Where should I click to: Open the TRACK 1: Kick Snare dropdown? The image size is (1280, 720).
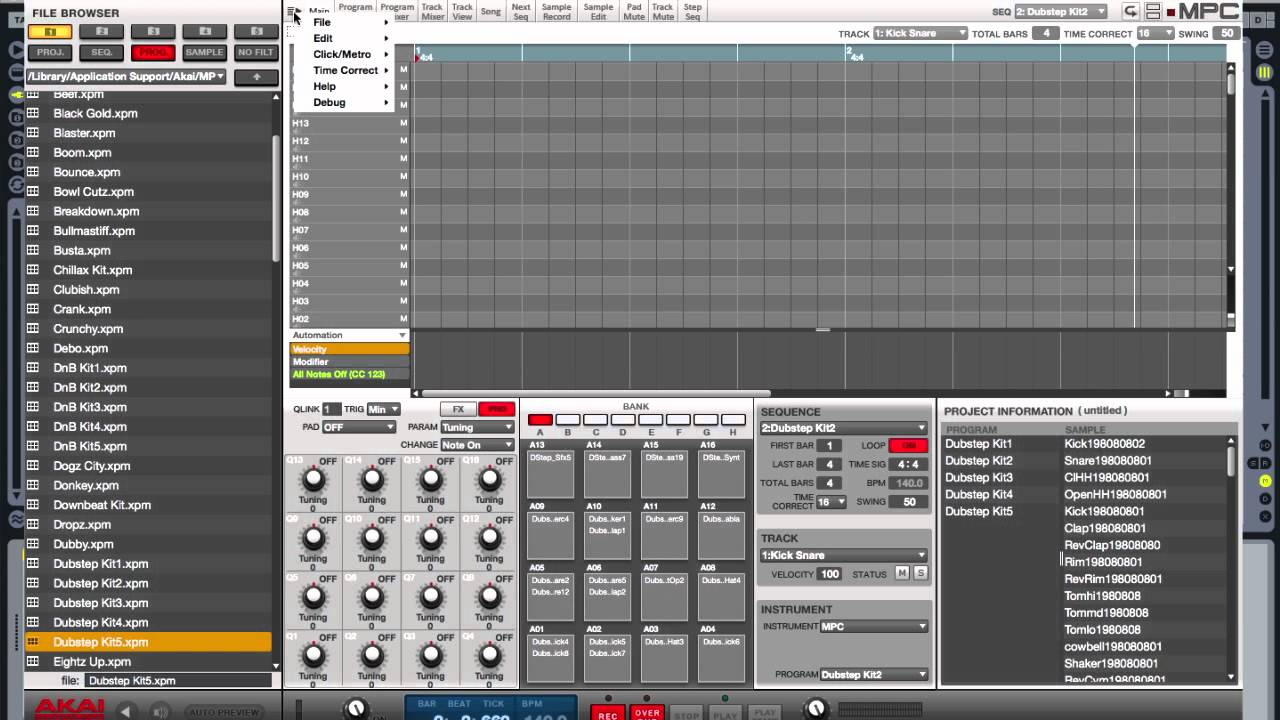click(x=920, y=33)
